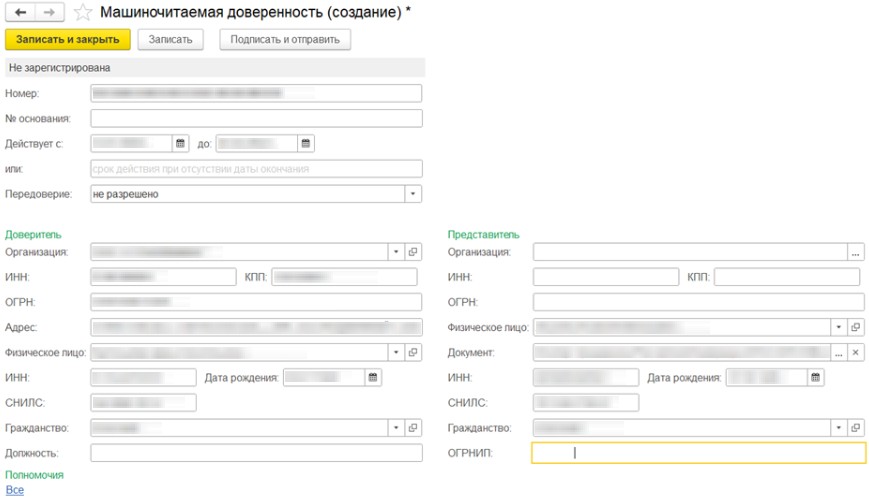Click ellipsis button in Представитель Организация

[x=856, y=252]
